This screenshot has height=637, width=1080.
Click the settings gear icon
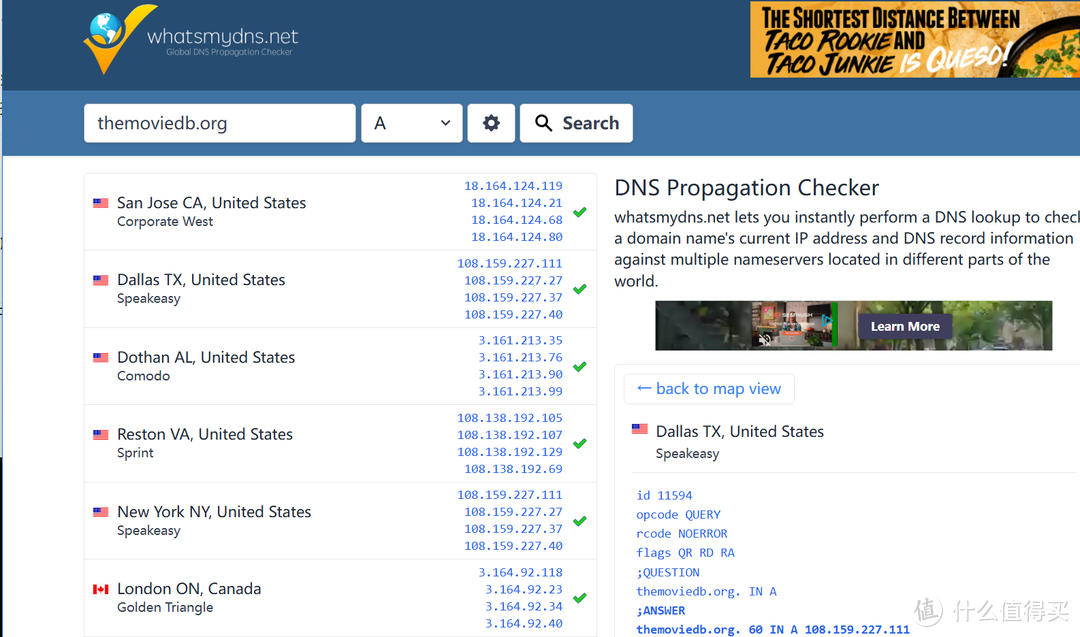tap(491, 122)
